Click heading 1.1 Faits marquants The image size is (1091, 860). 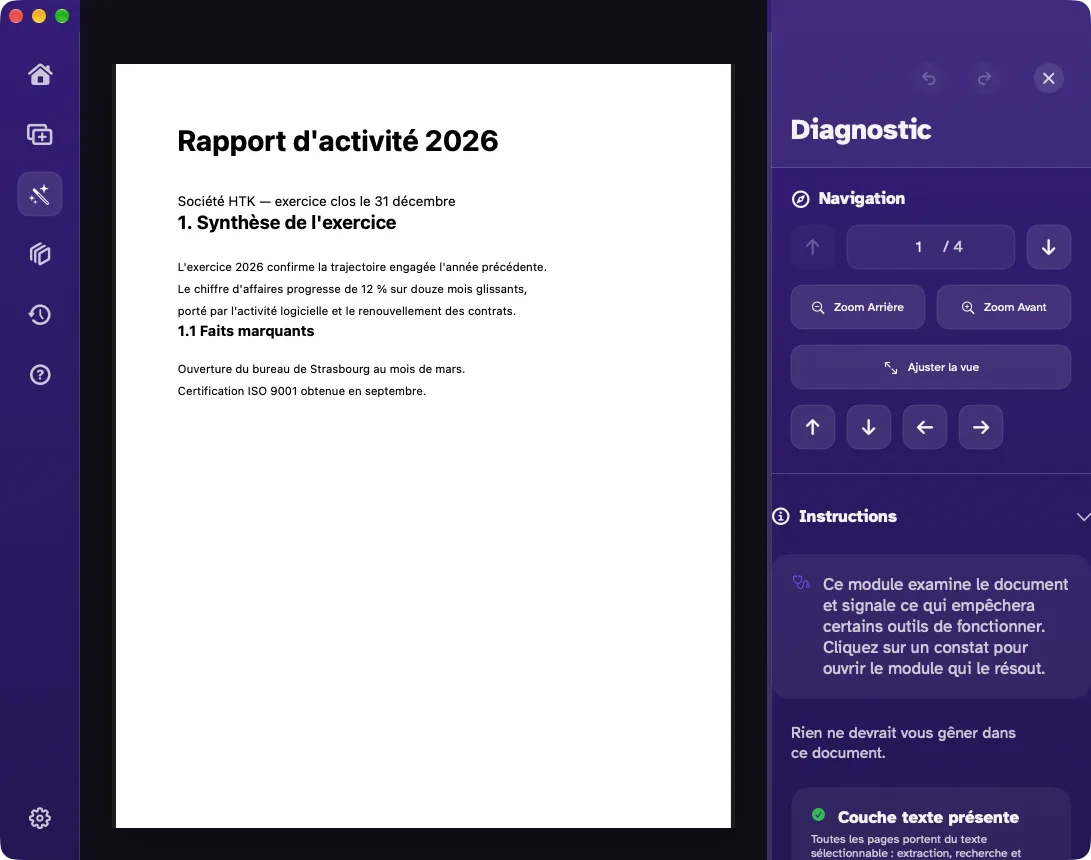click(246, 331)
